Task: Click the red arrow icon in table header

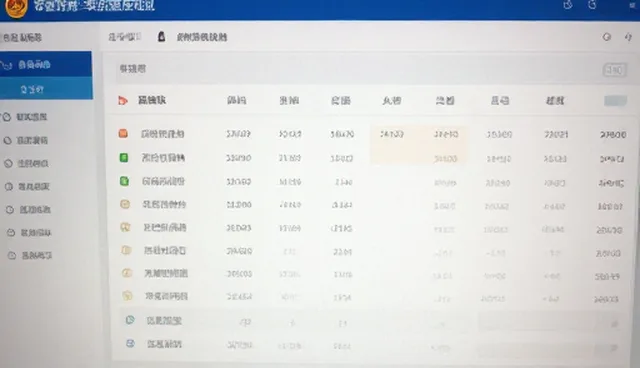Action: [122, 100]
